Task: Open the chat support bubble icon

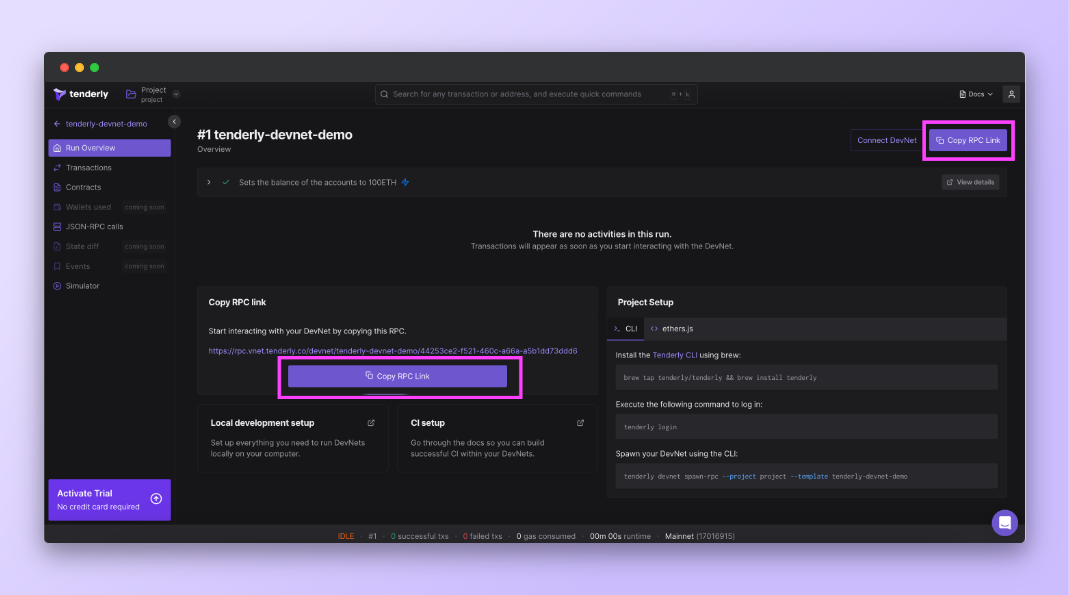Action: click(1004, 522)
